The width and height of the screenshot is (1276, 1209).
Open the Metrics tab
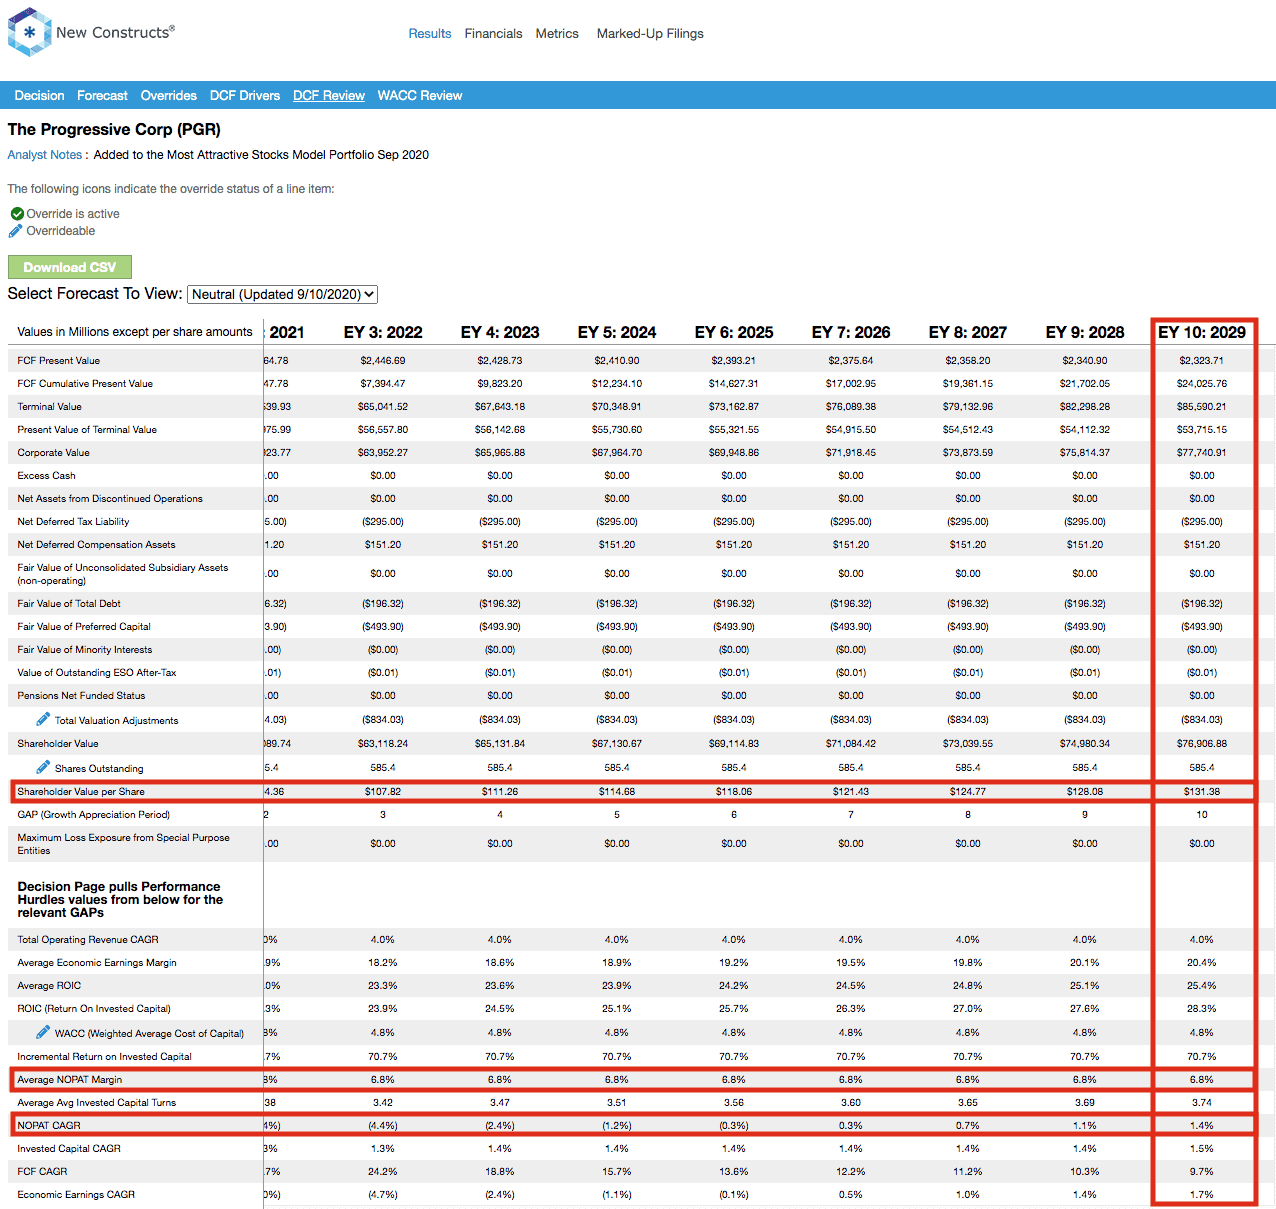tap(557, 33)
